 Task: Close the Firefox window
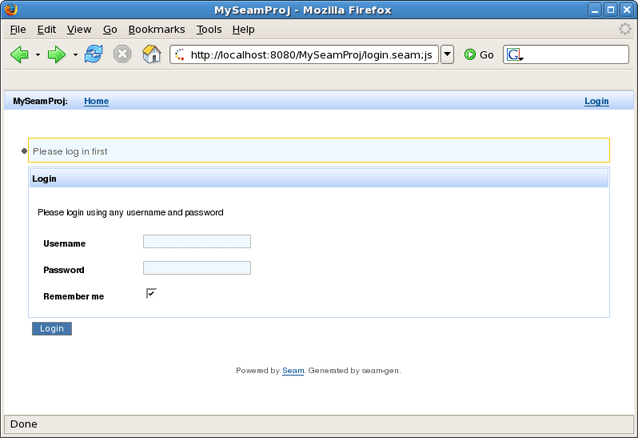[x=627, y=10]
